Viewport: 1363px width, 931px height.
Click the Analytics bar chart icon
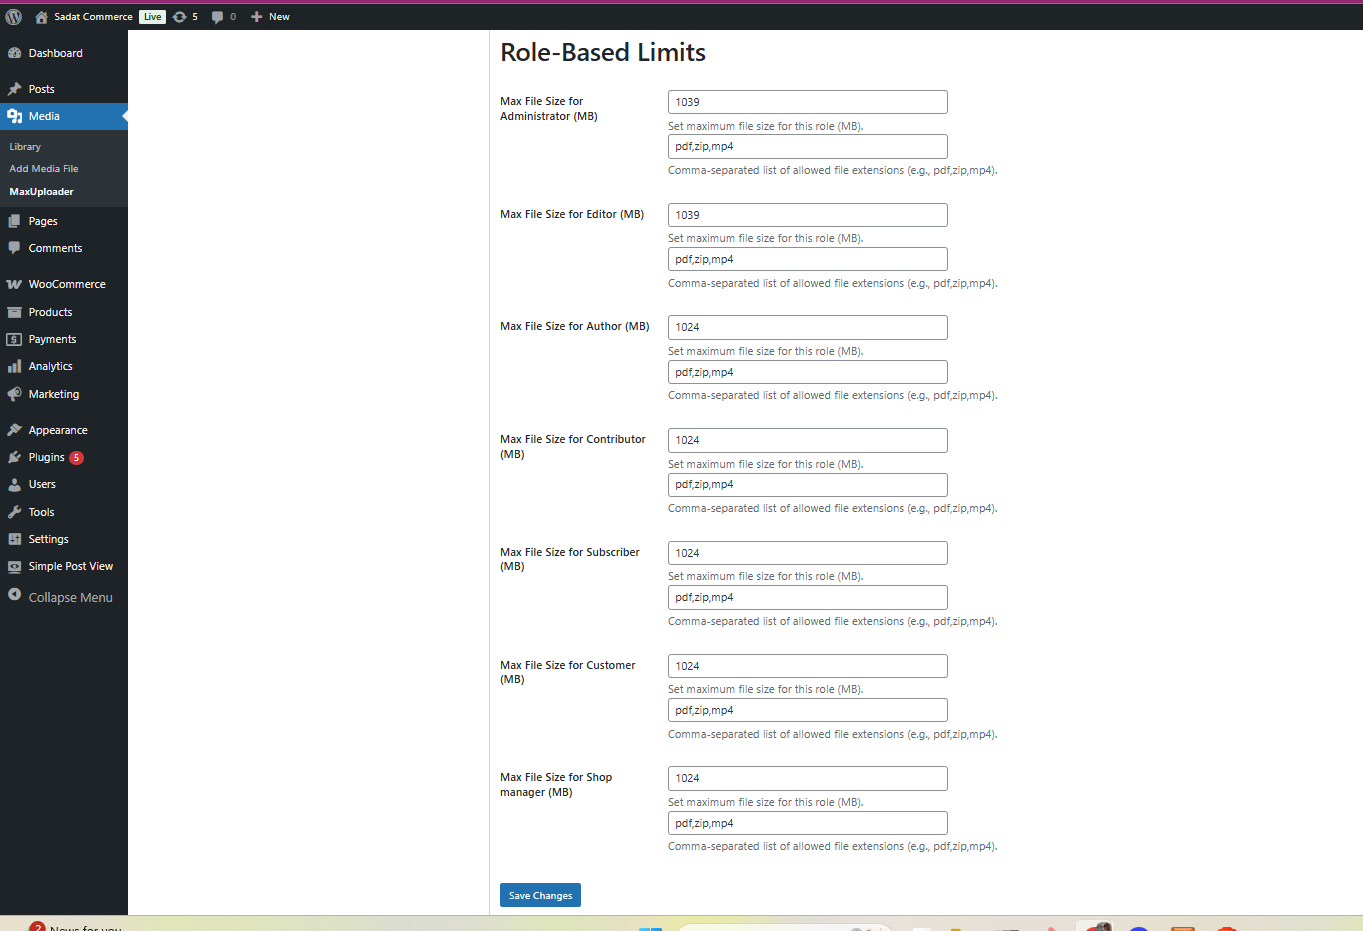coord(15,367)
